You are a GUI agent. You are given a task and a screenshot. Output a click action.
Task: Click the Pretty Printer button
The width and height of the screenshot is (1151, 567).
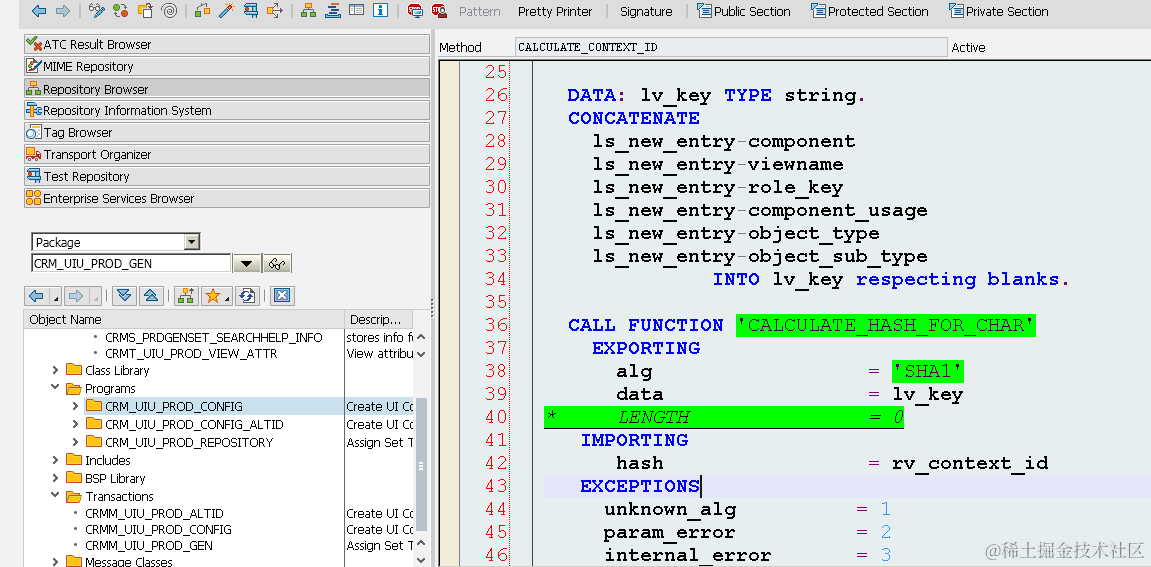point(553,11)
